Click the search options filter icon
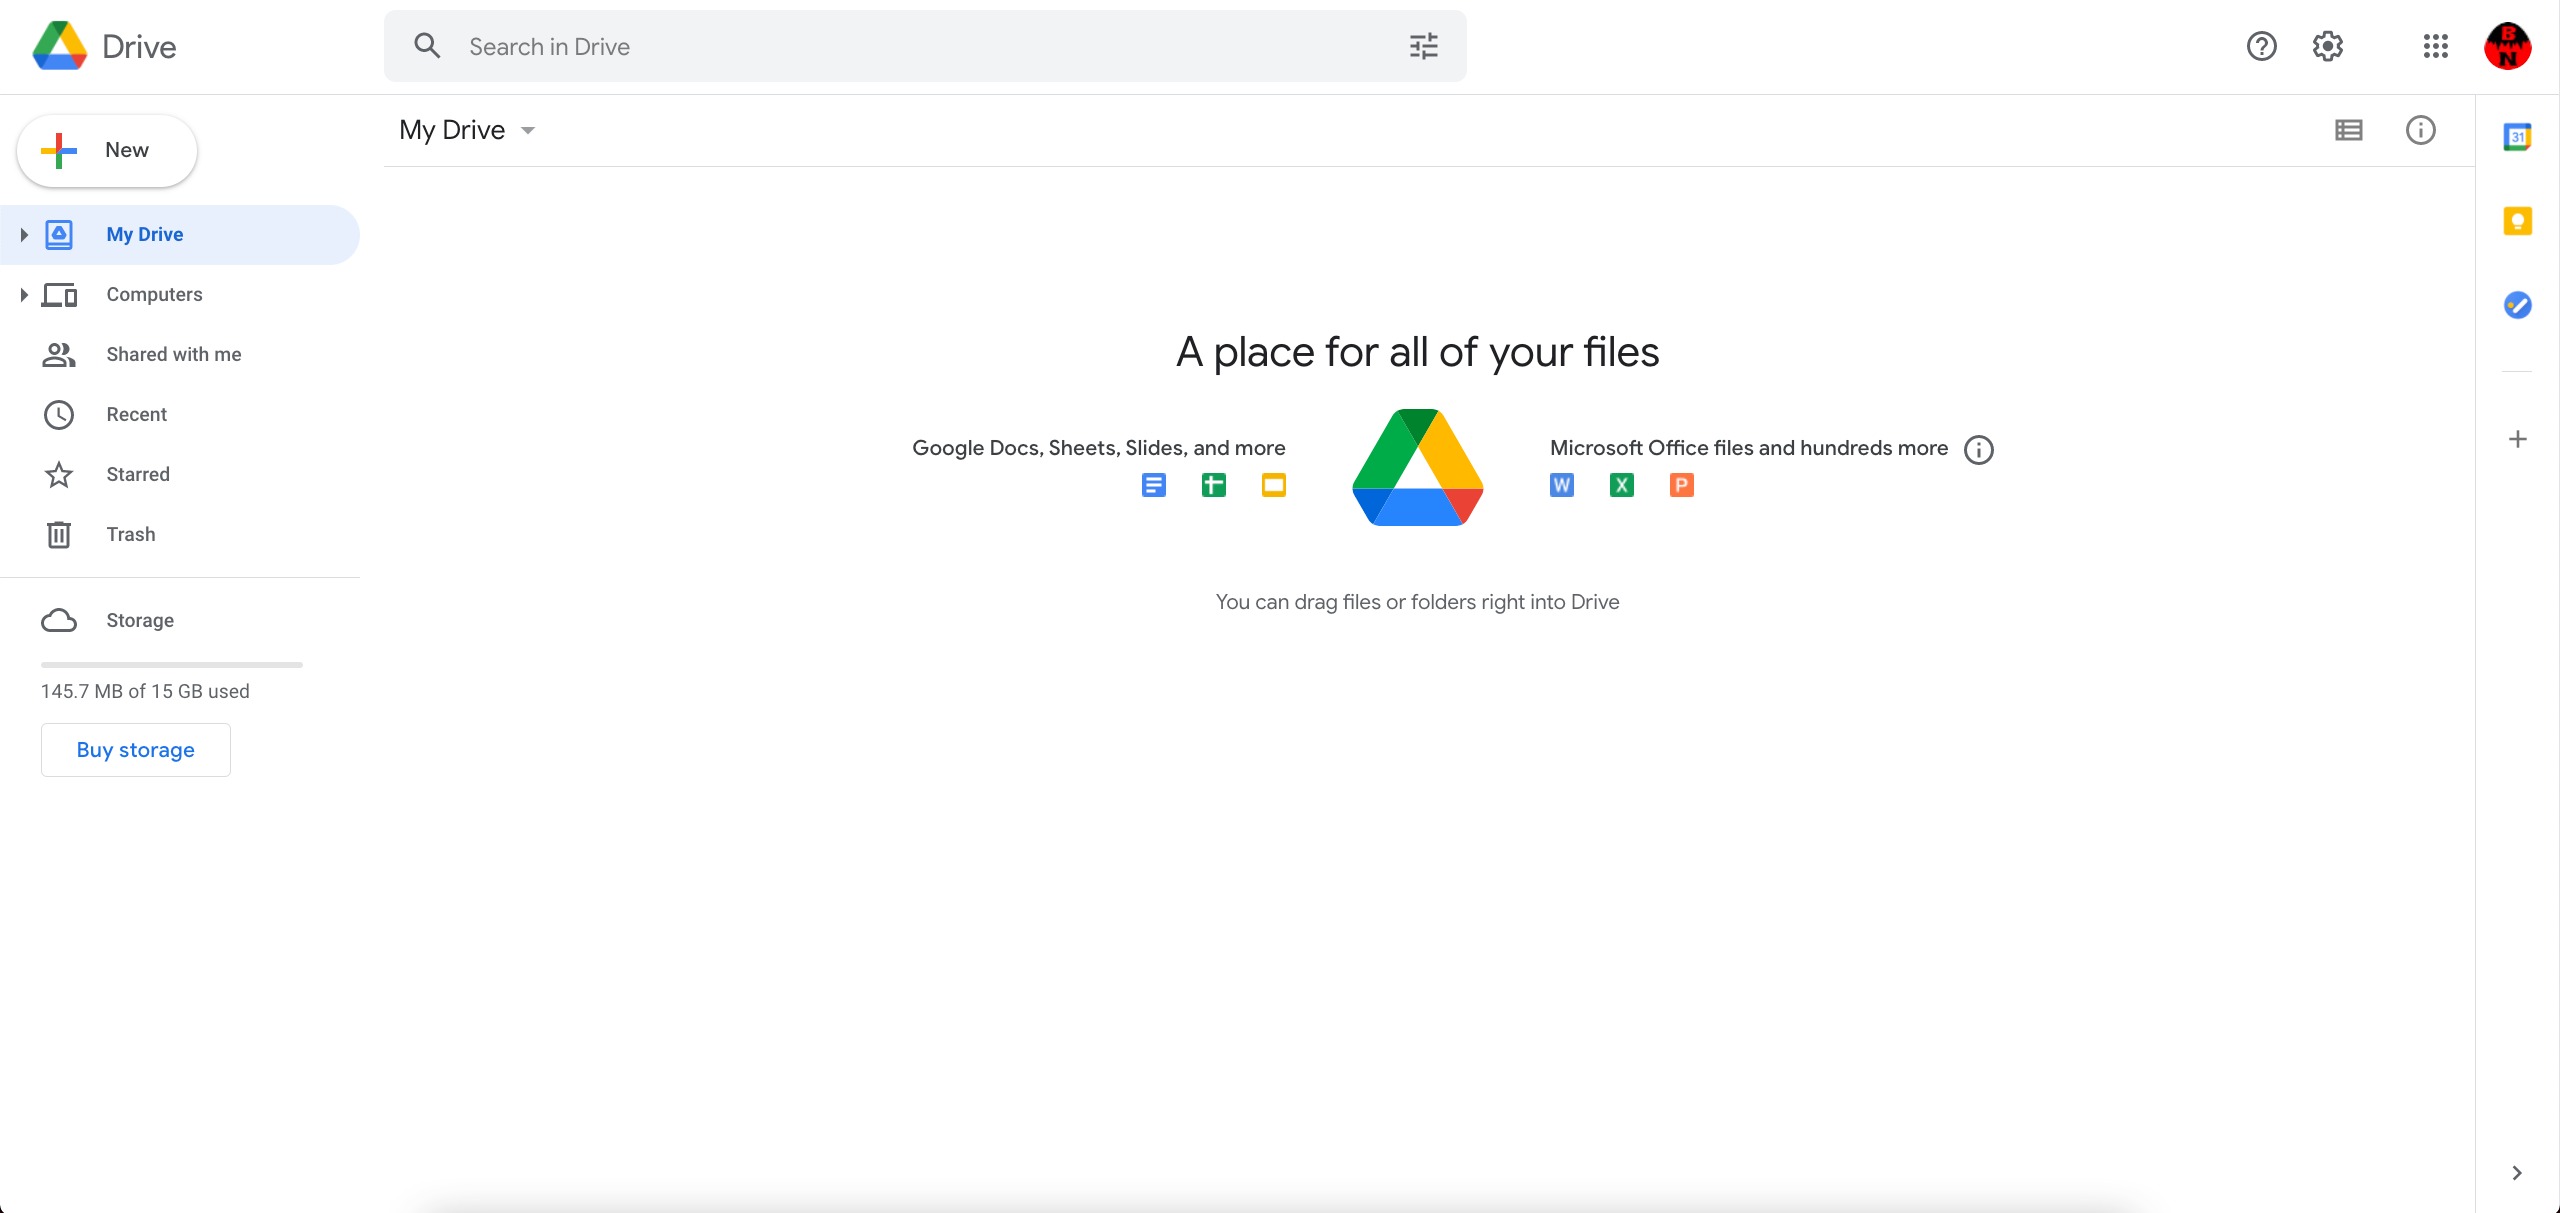 [1423, 46]
